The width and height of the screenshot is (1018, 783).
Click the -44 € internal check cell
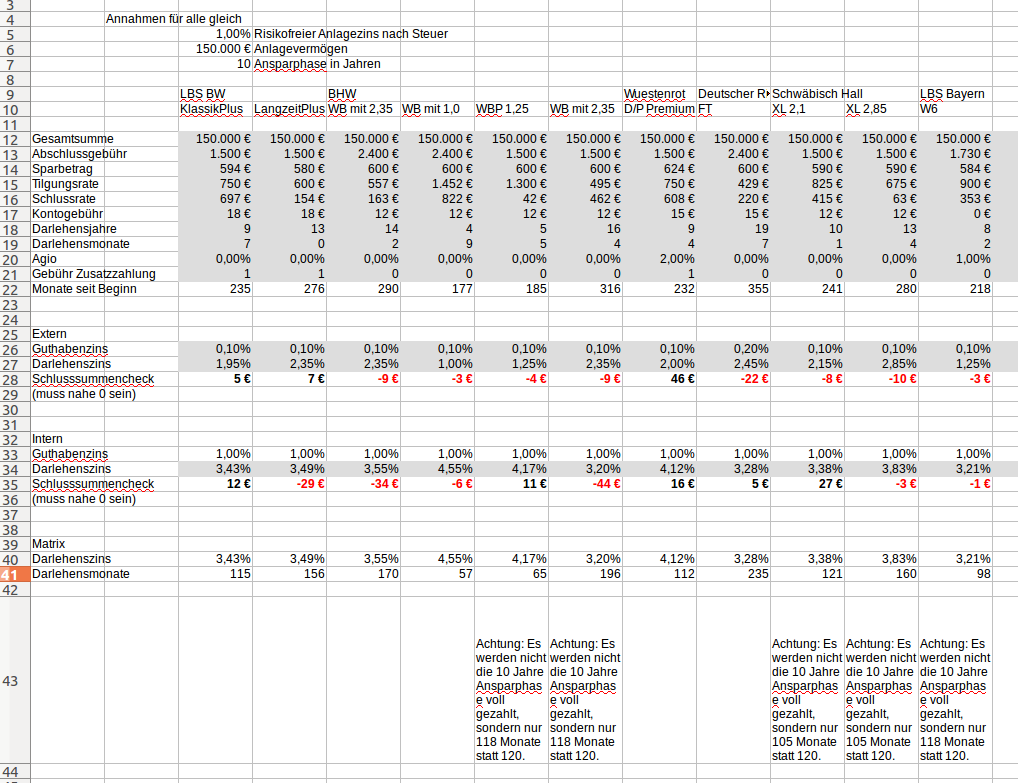pos(586,484)
